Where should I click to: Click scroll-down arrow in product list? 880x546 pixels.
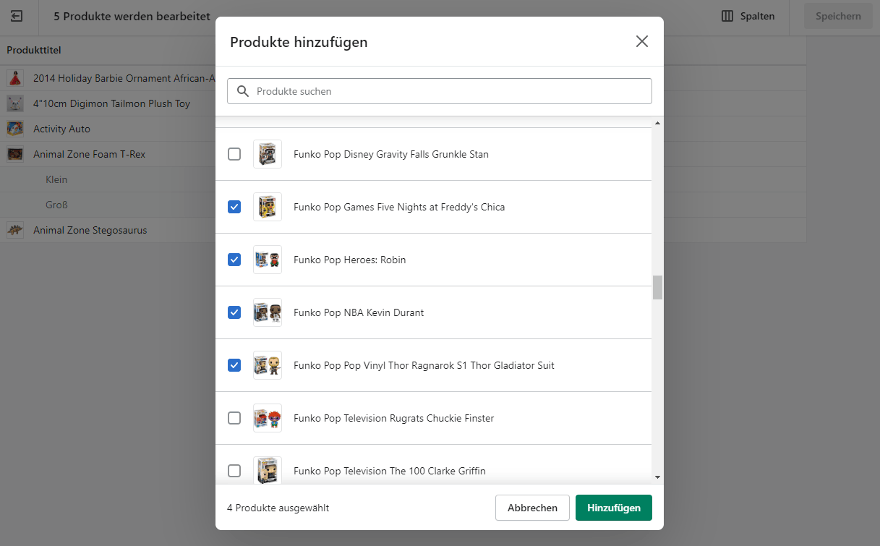pyautogui.click(x=657, y=478)
